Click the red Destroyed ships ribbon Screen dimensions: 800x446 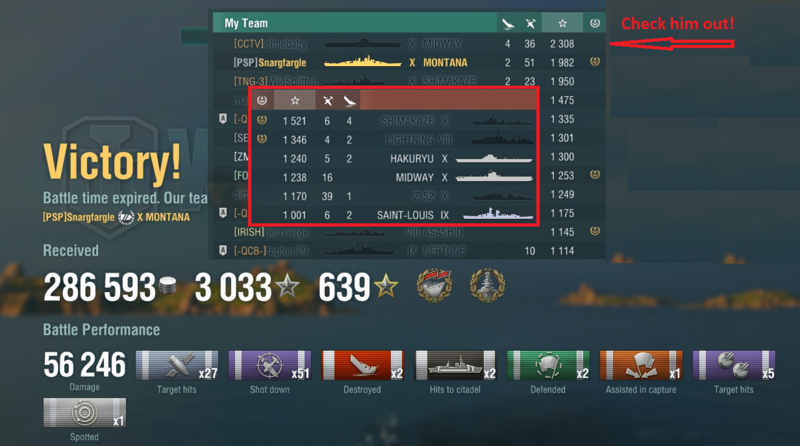[362, 365]
